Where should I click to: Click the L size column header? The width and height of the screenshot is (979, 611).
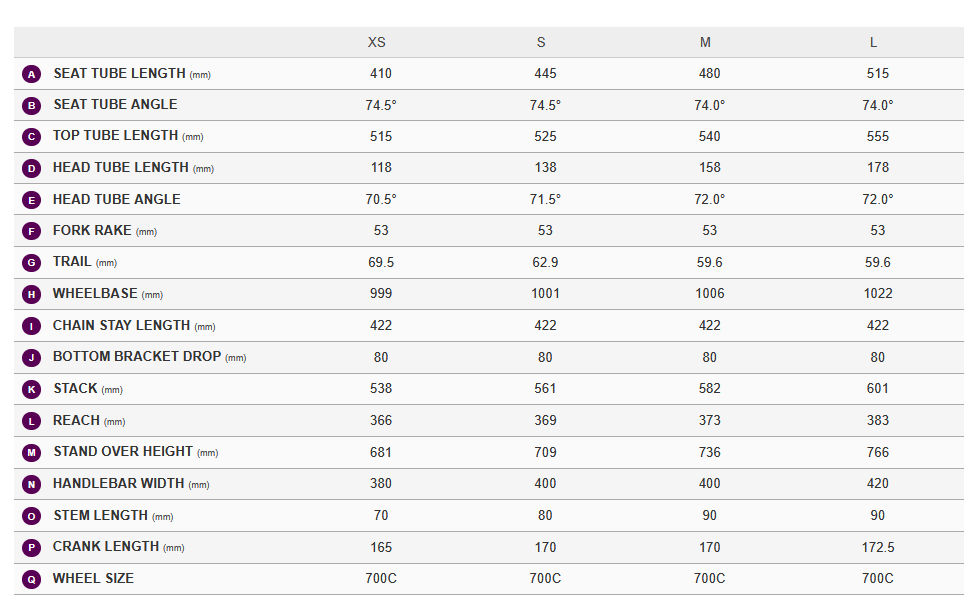(x=874, y=42)
